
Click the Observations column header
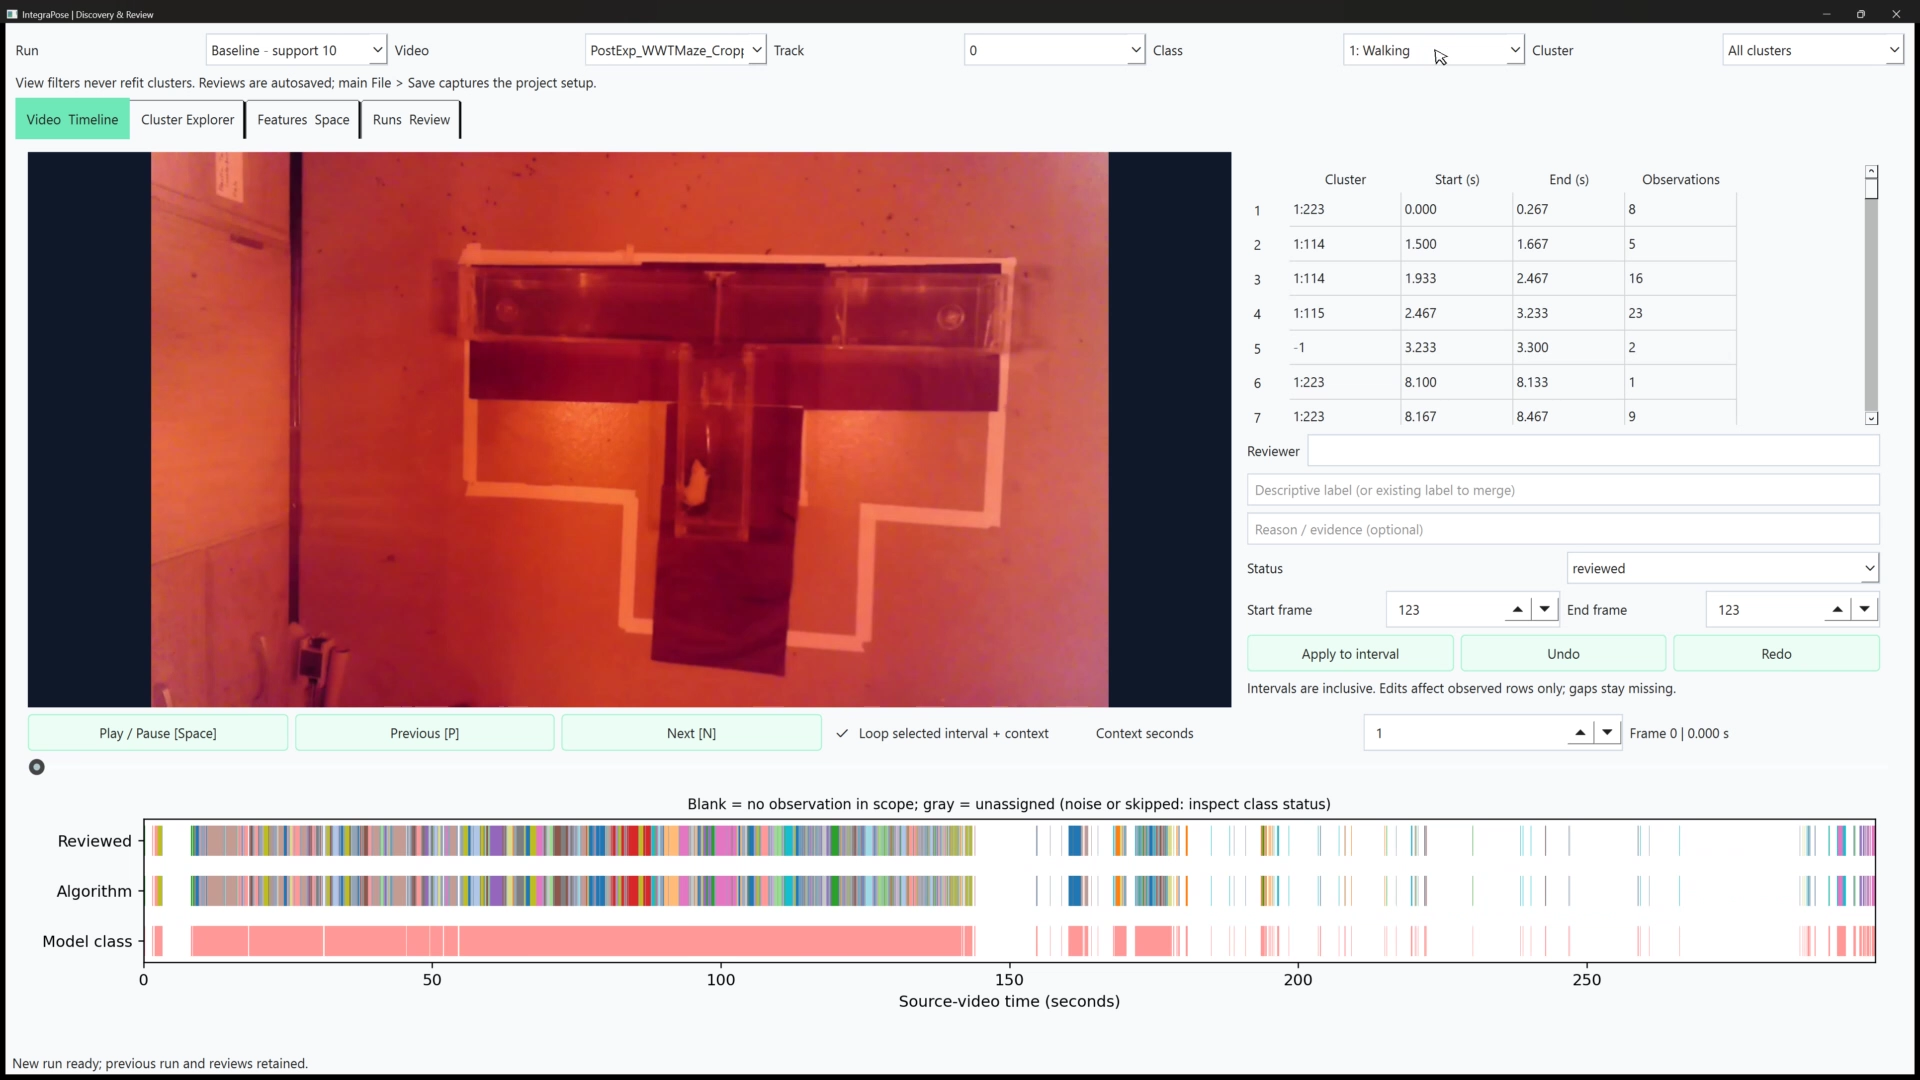[1680, 180]
